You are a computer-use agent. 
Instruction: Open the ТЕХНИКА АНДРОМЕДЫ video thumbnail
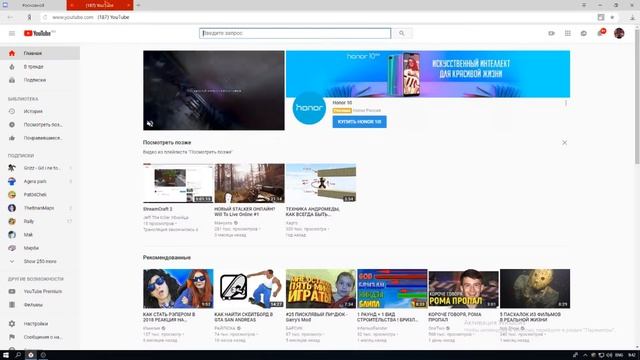(321, 183)
